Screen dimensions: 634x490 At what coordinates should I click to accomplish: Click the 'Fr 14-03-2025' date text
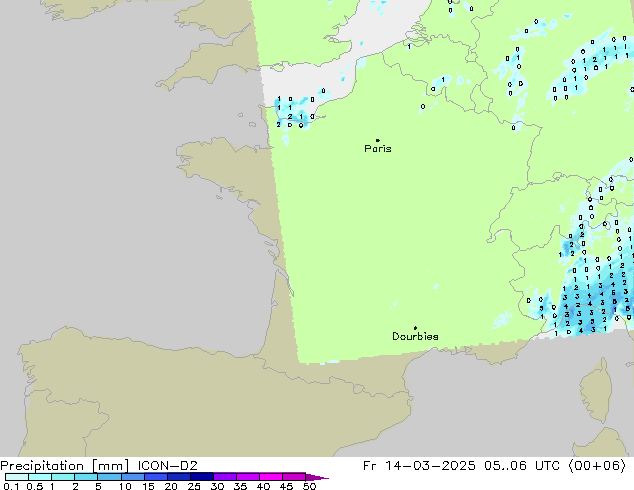[419, 466]
